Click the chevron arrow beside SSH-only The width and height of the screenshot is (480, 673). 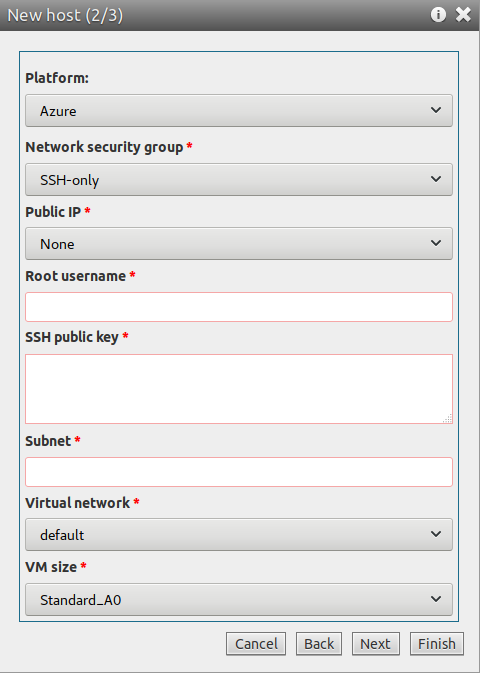[x=436, y=179]
